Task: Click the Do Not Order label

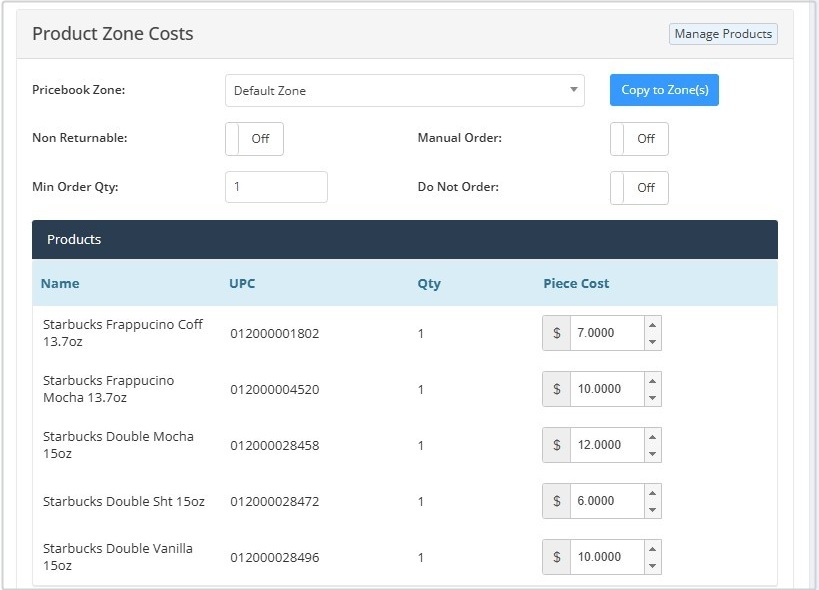Action: [458, 187]
